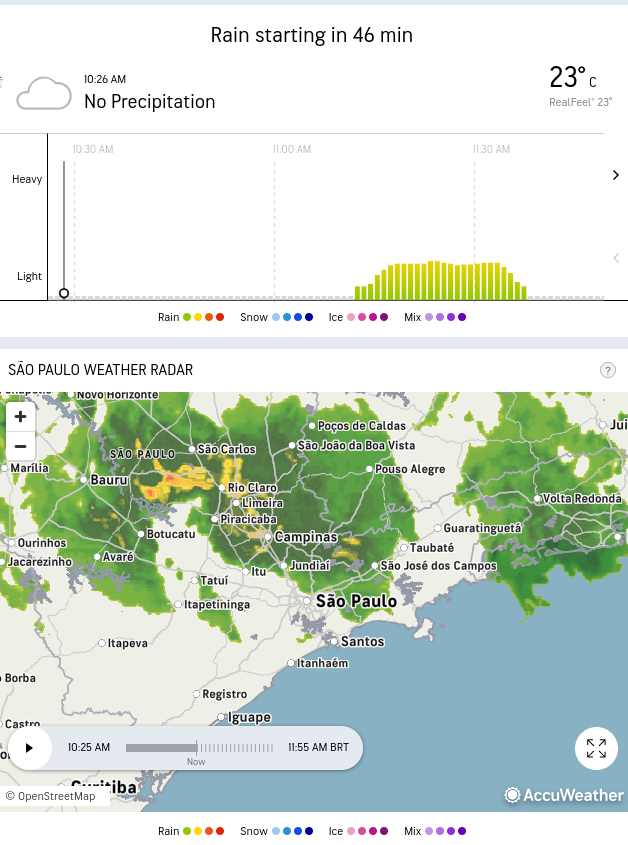This screenshot has height=845, width=628.
Task: Click the dark blue Snow legend dot under the map
Action: [x=309, y=831]
